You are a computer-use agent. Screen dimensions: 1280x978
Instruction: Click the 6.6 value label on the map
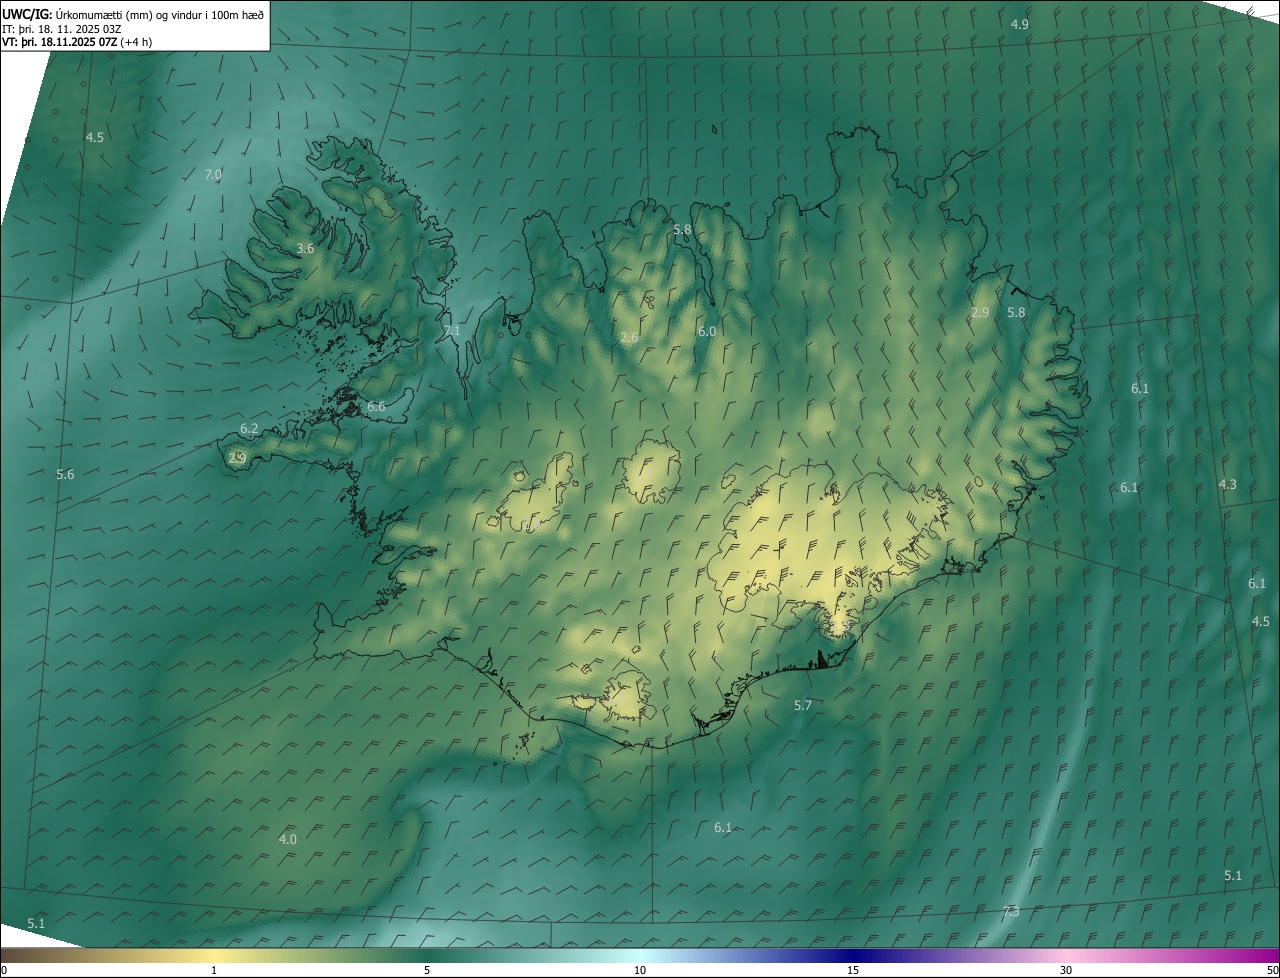376,407
